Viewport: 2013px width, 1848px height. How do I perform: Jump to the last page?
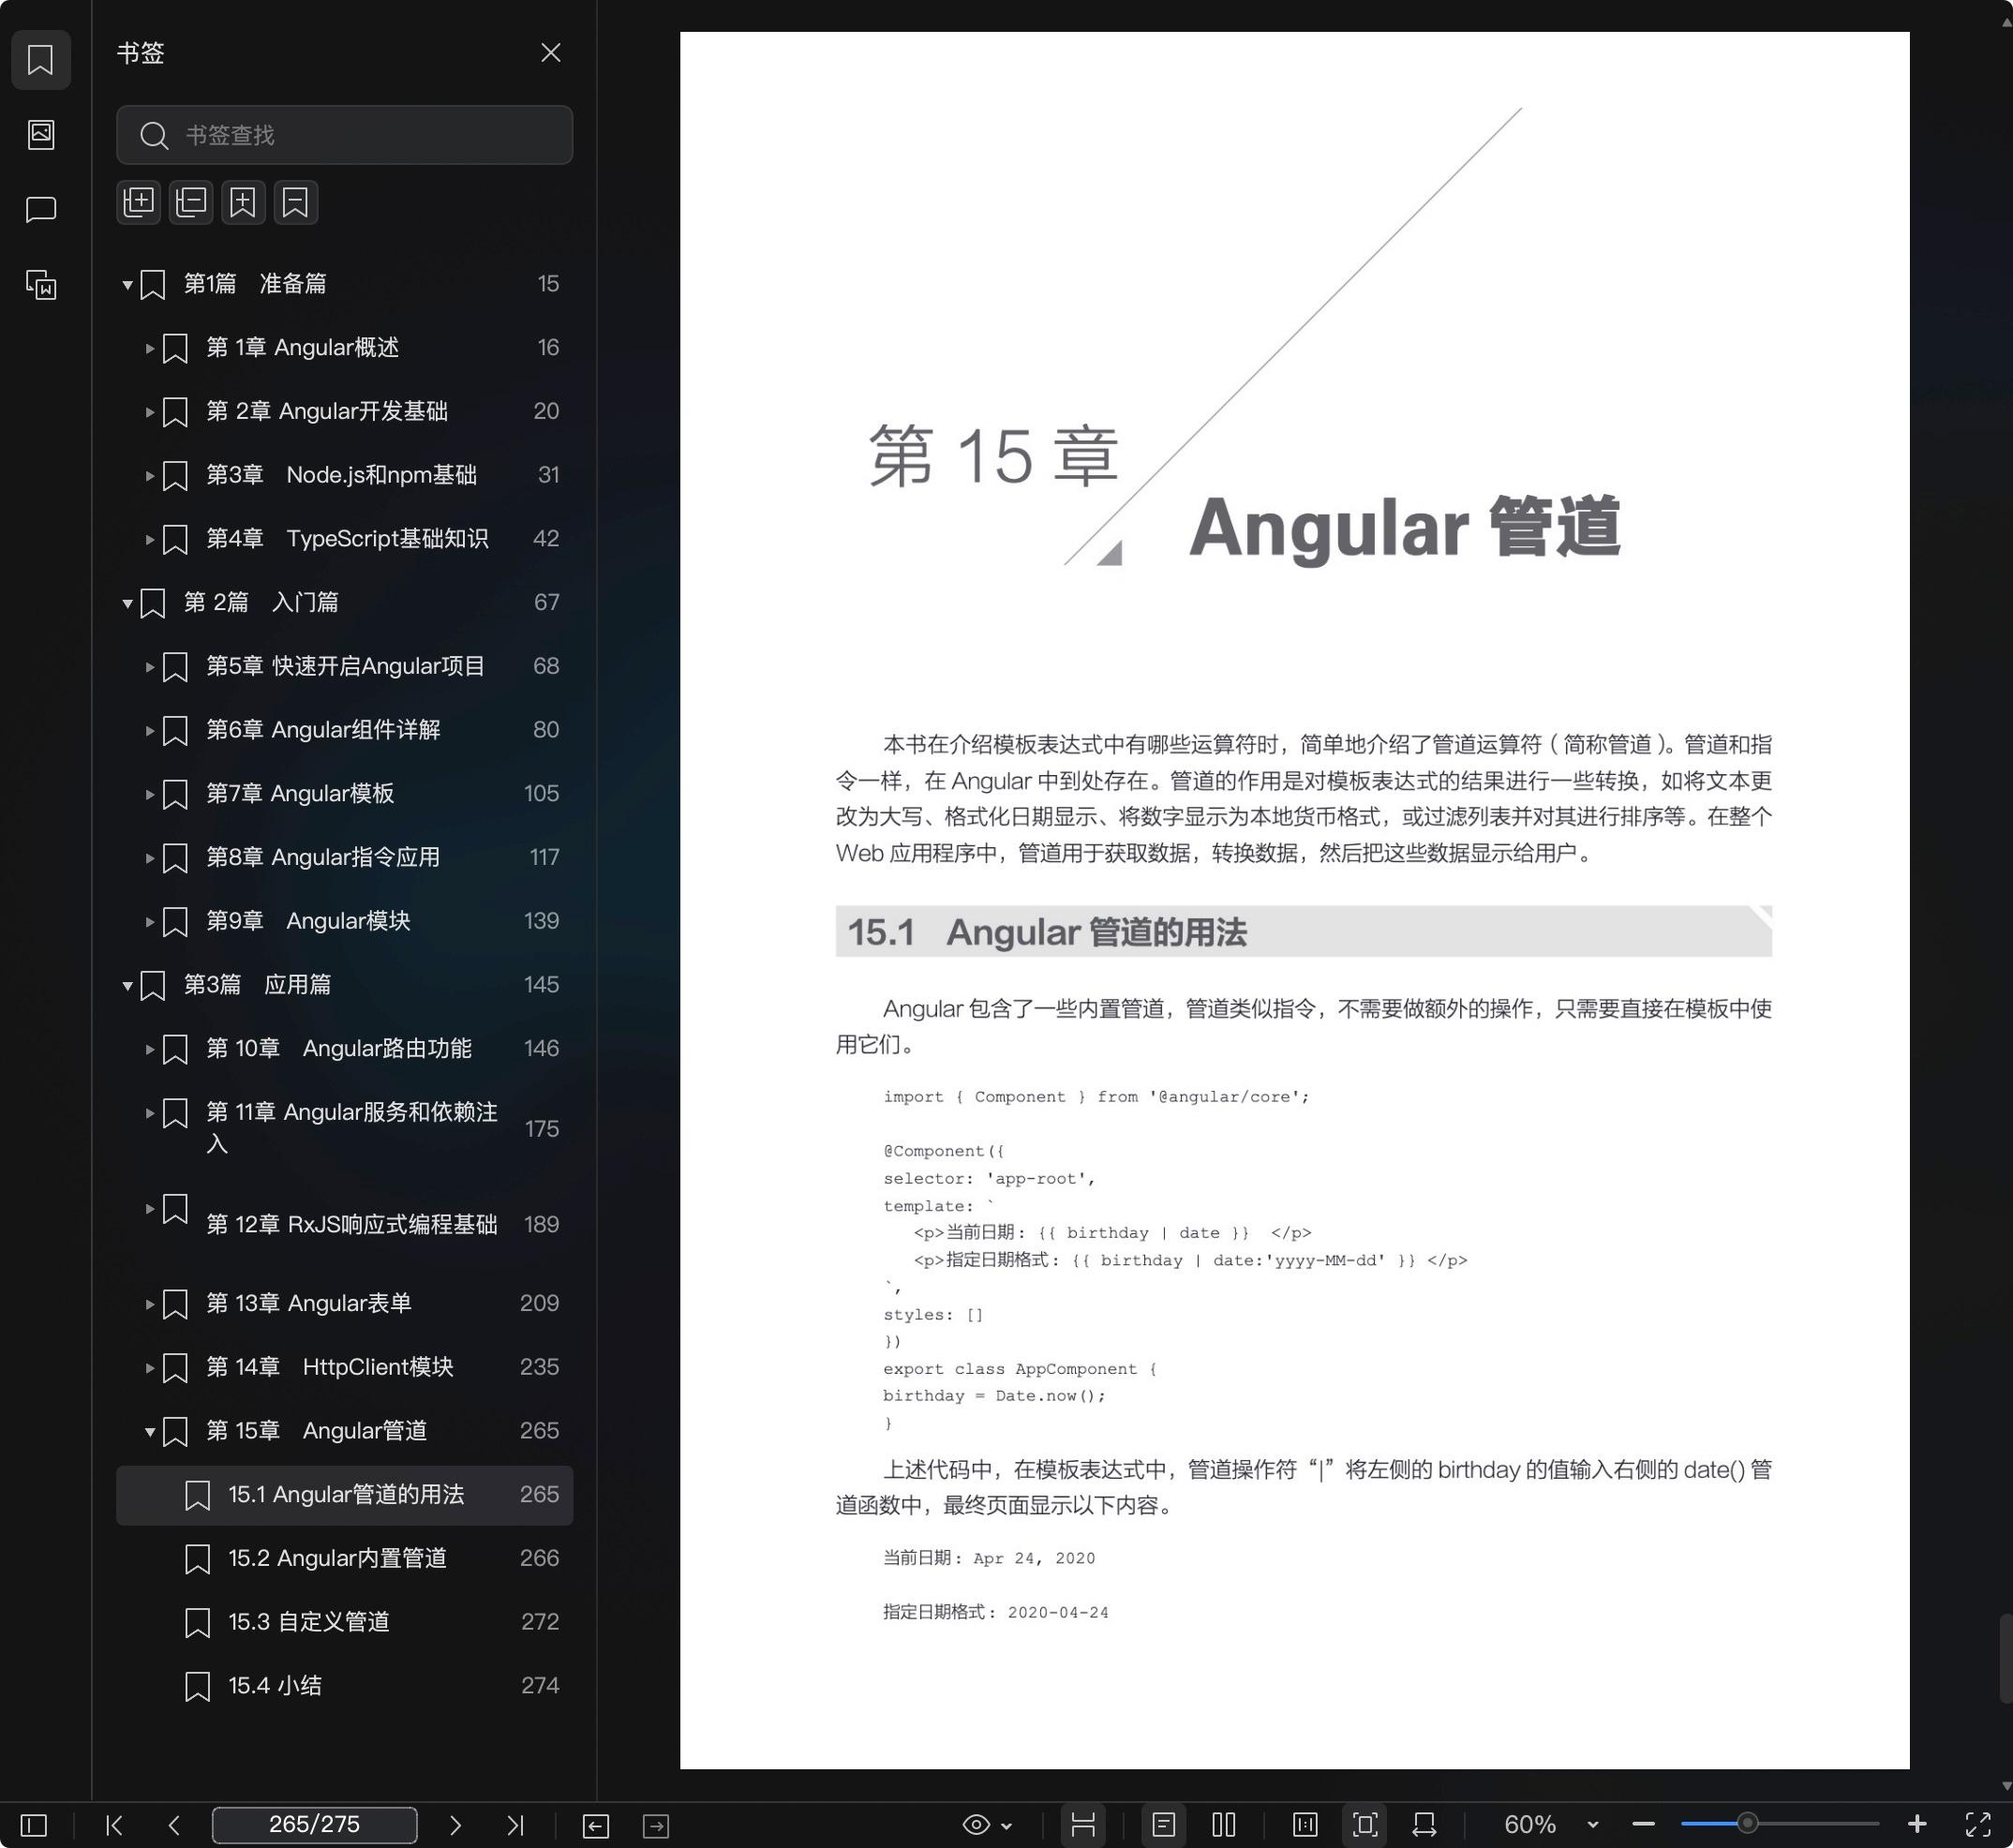click(x=515, y=1825)
